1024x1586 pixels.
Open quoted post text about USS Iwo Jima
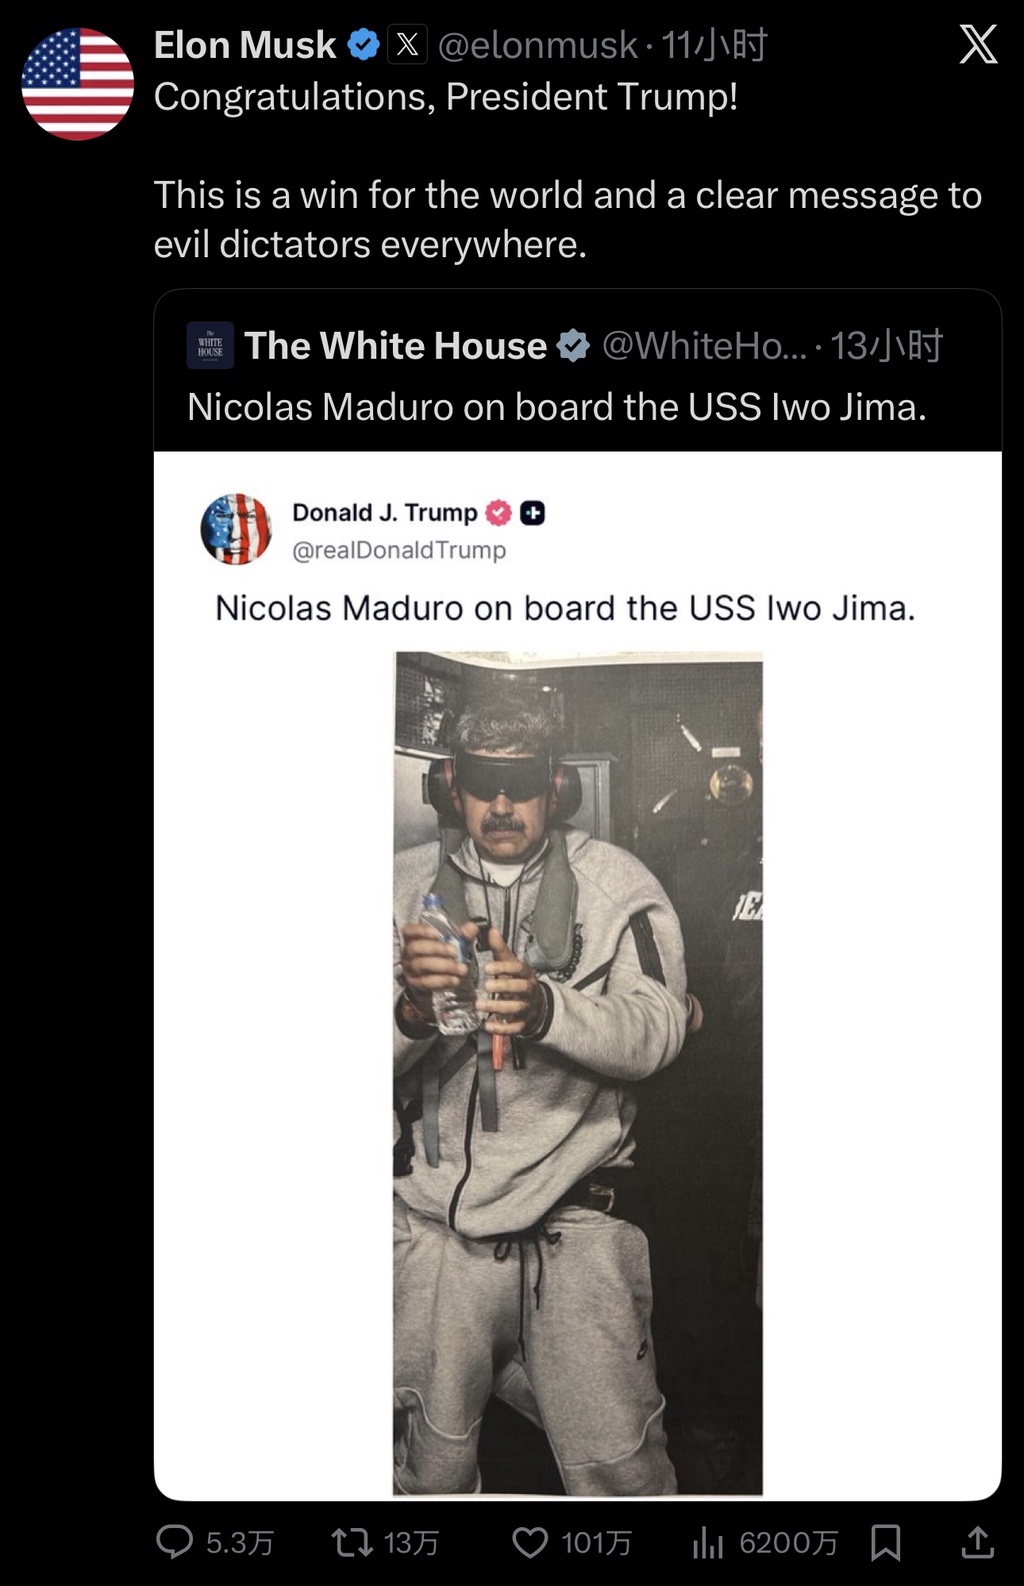[x=556, y=407]
